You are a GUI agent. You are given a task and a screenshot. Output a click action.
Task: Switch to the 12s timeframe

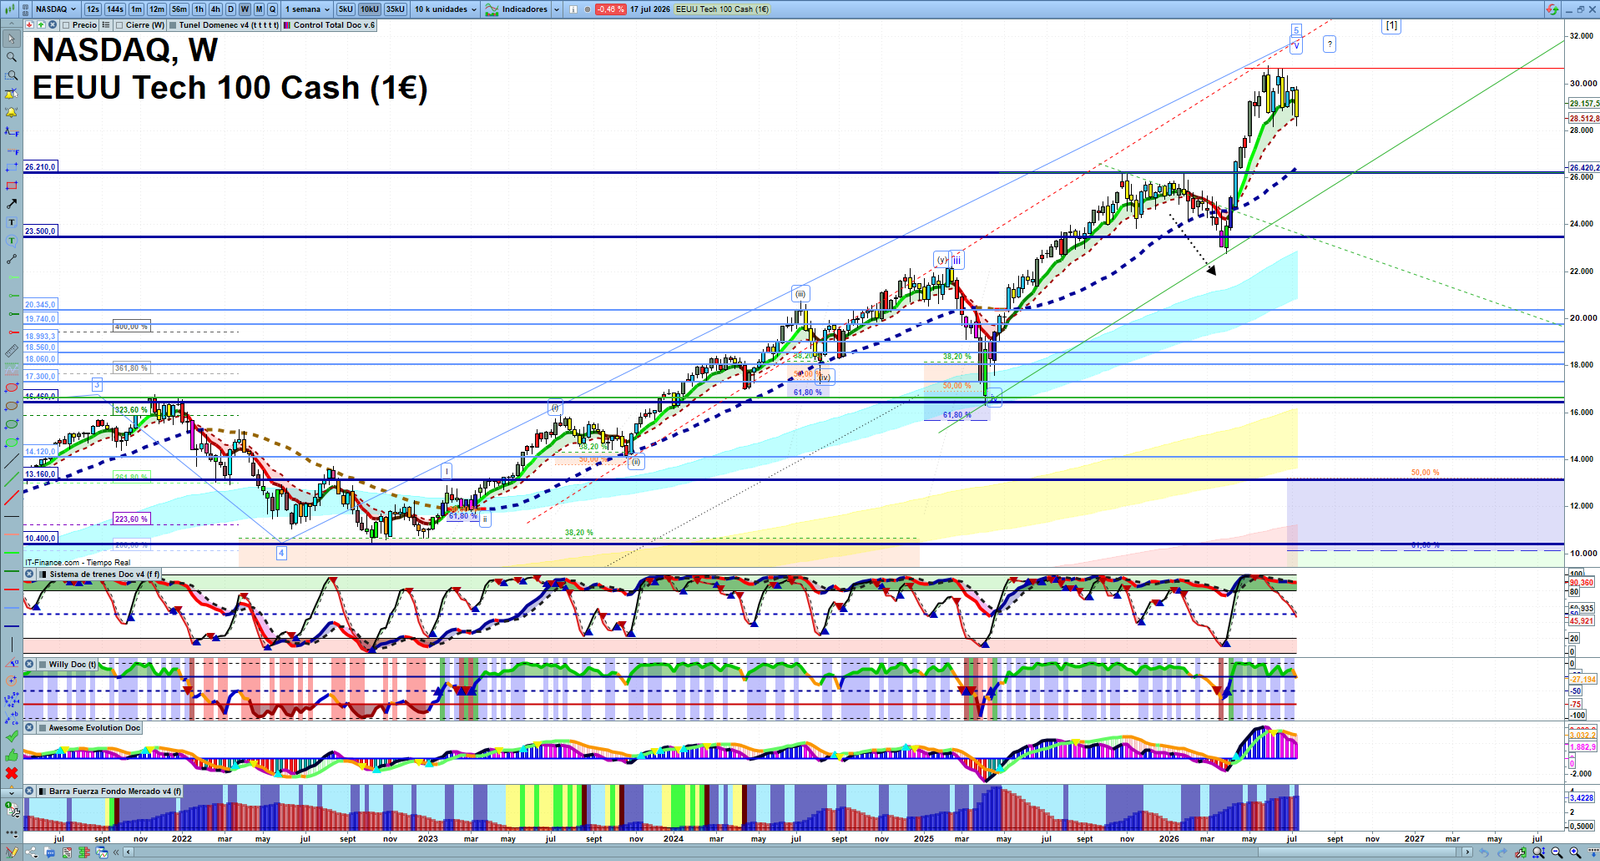click(x=93, y=9)
